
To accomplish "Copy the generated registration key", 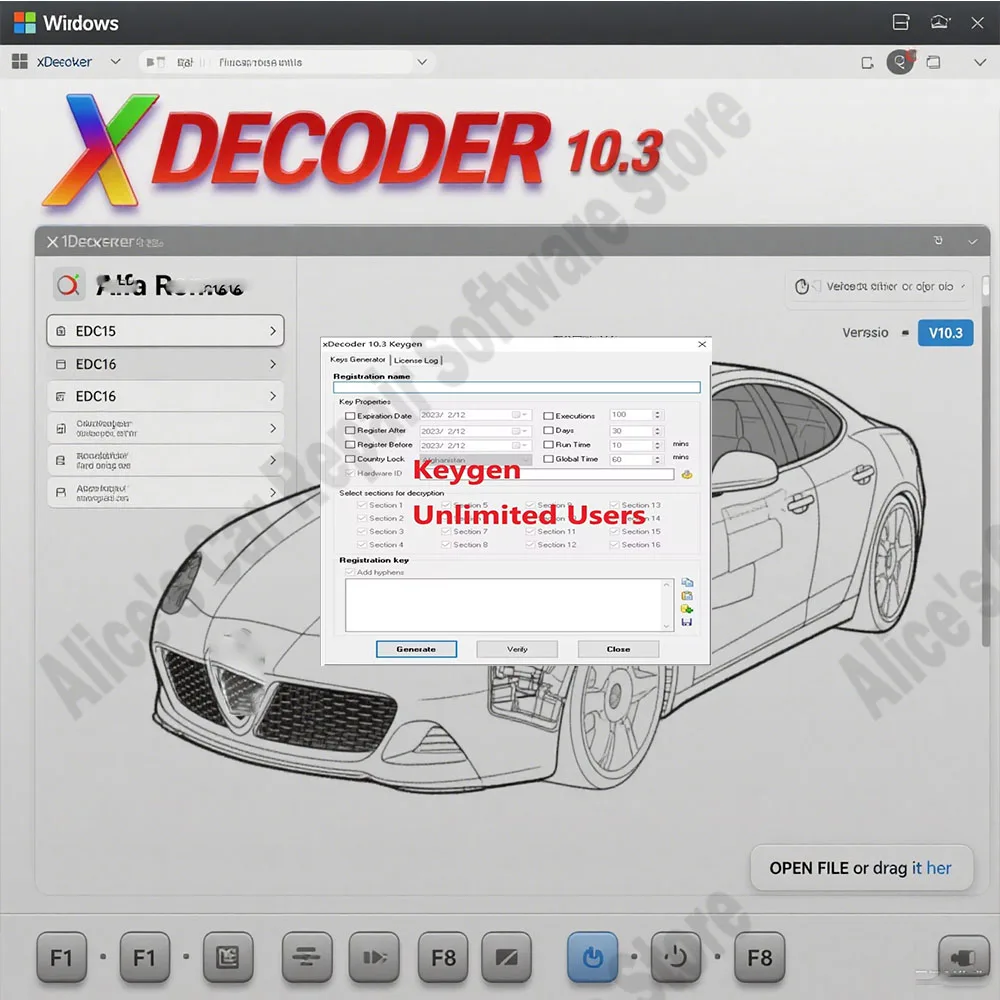I will [x=686, y=583].
